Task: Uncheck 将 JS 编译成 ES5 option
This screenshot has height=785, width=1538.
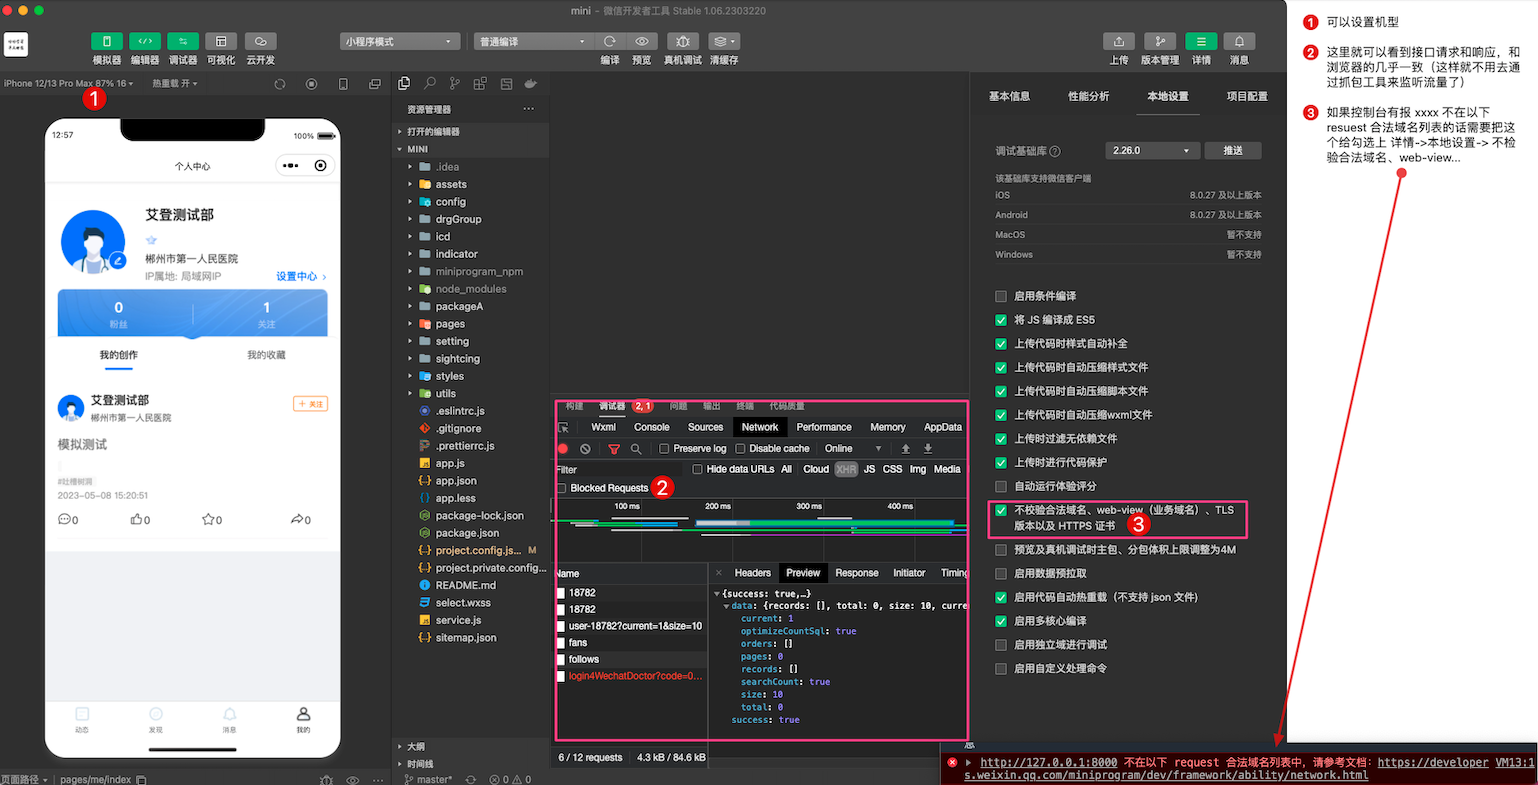Action: 1001,320
